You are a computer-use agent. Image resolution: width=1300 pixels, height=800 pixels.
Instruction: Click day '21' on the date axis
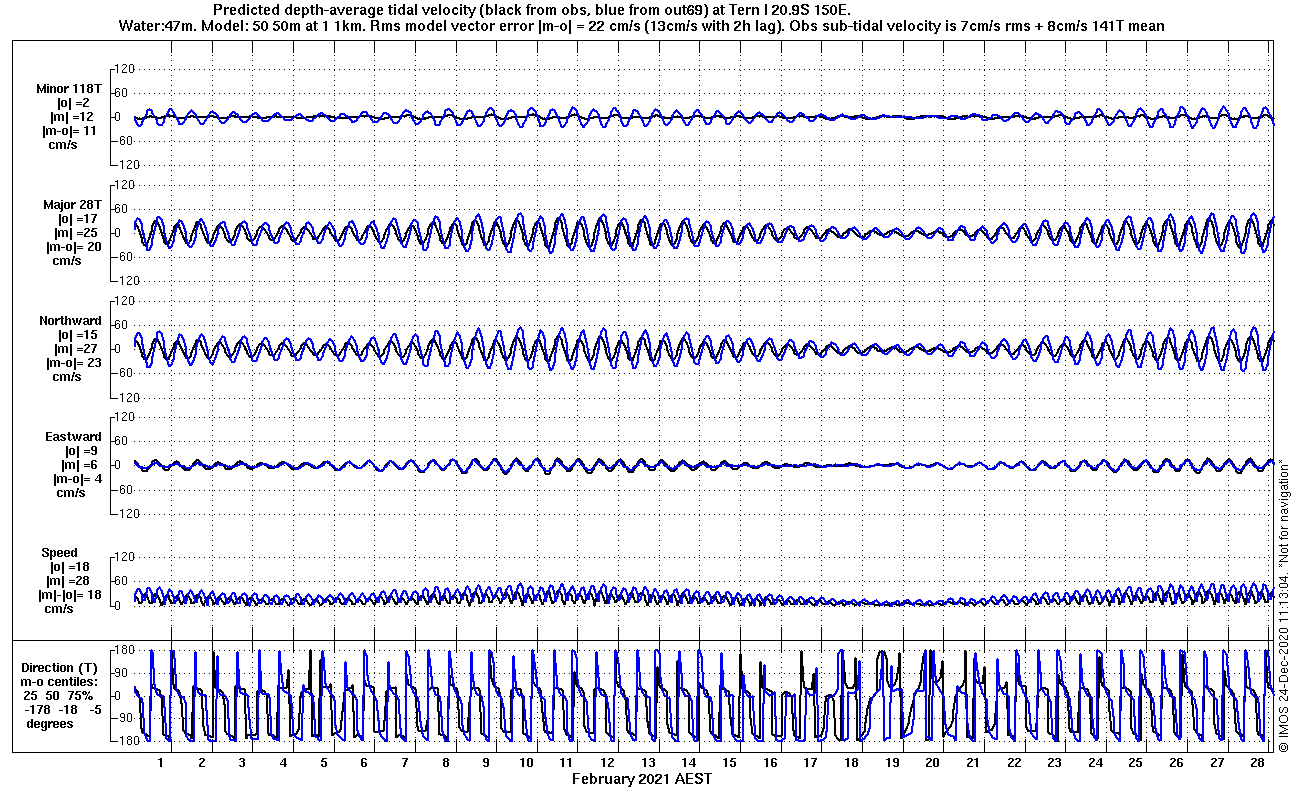[x=973, y=763]
